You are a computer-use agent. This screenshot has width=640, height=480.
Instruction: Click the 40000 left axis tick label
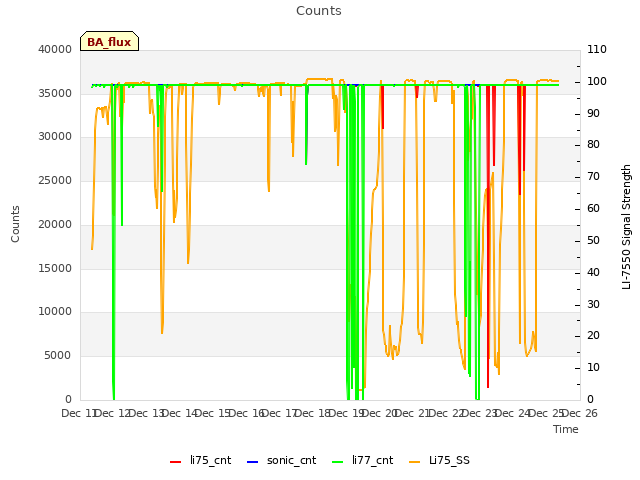click(55, 49)
